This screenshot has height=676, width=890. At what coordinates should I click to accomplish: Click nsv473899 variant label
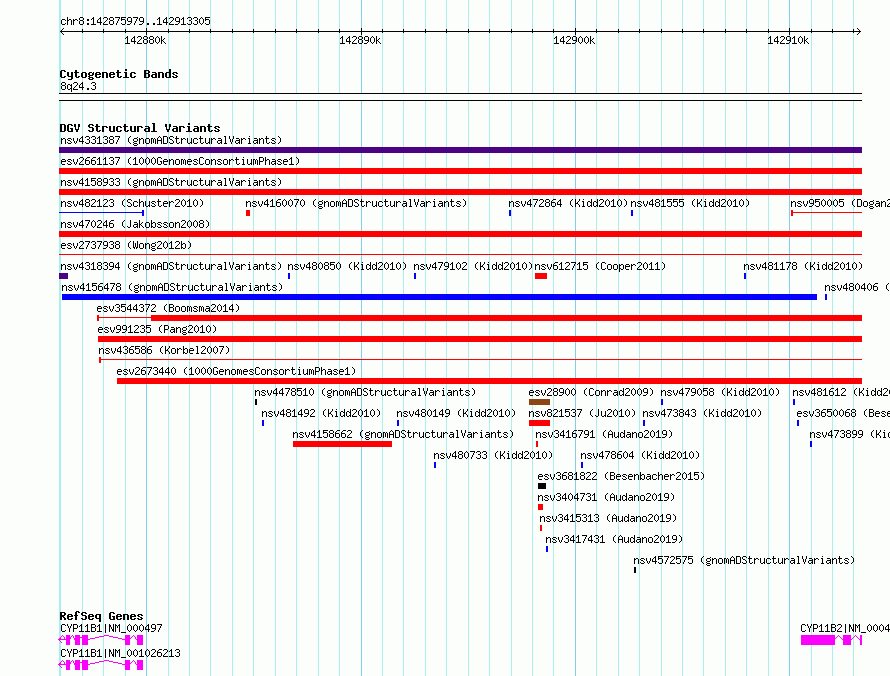coord(849,434)
